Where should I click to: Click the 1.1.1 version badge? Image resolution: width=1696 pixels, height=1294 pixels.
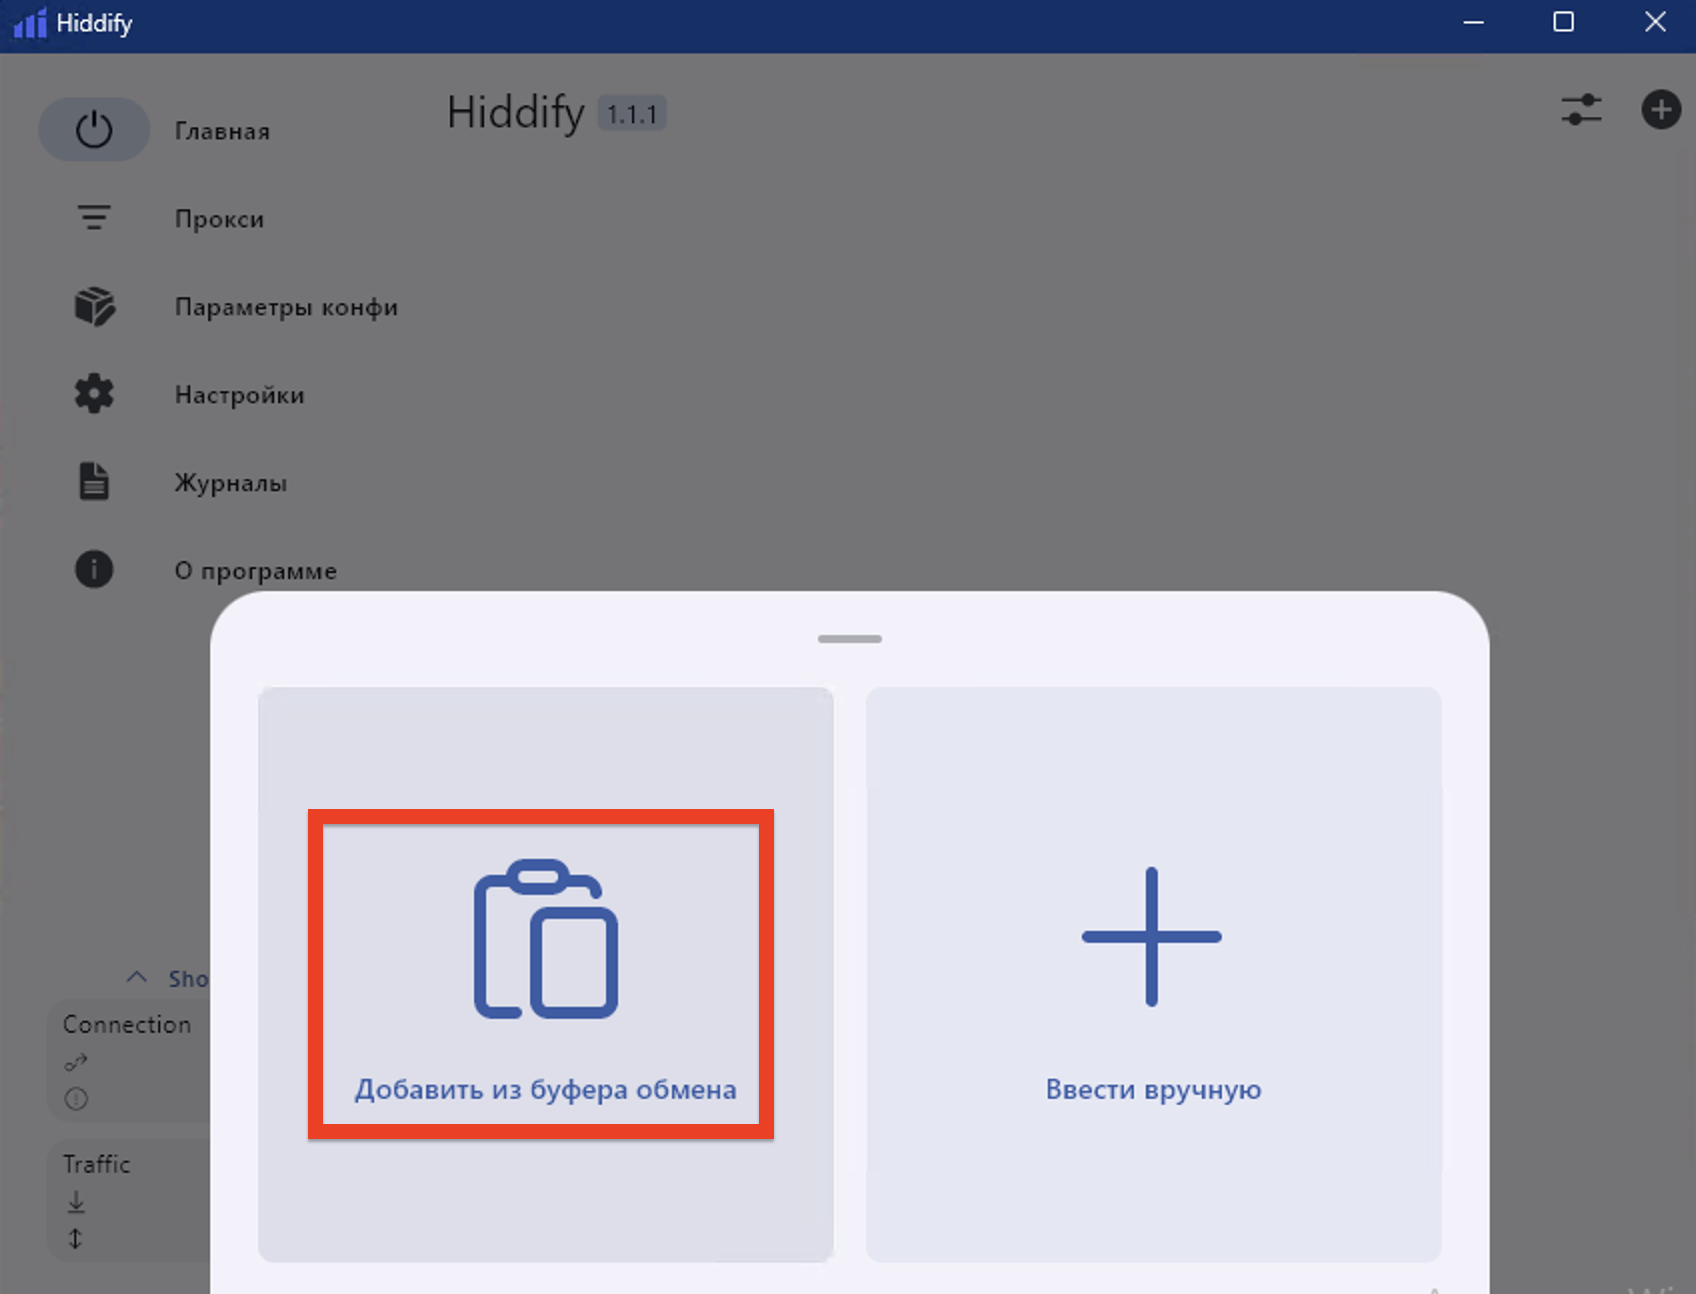point(632,114)
